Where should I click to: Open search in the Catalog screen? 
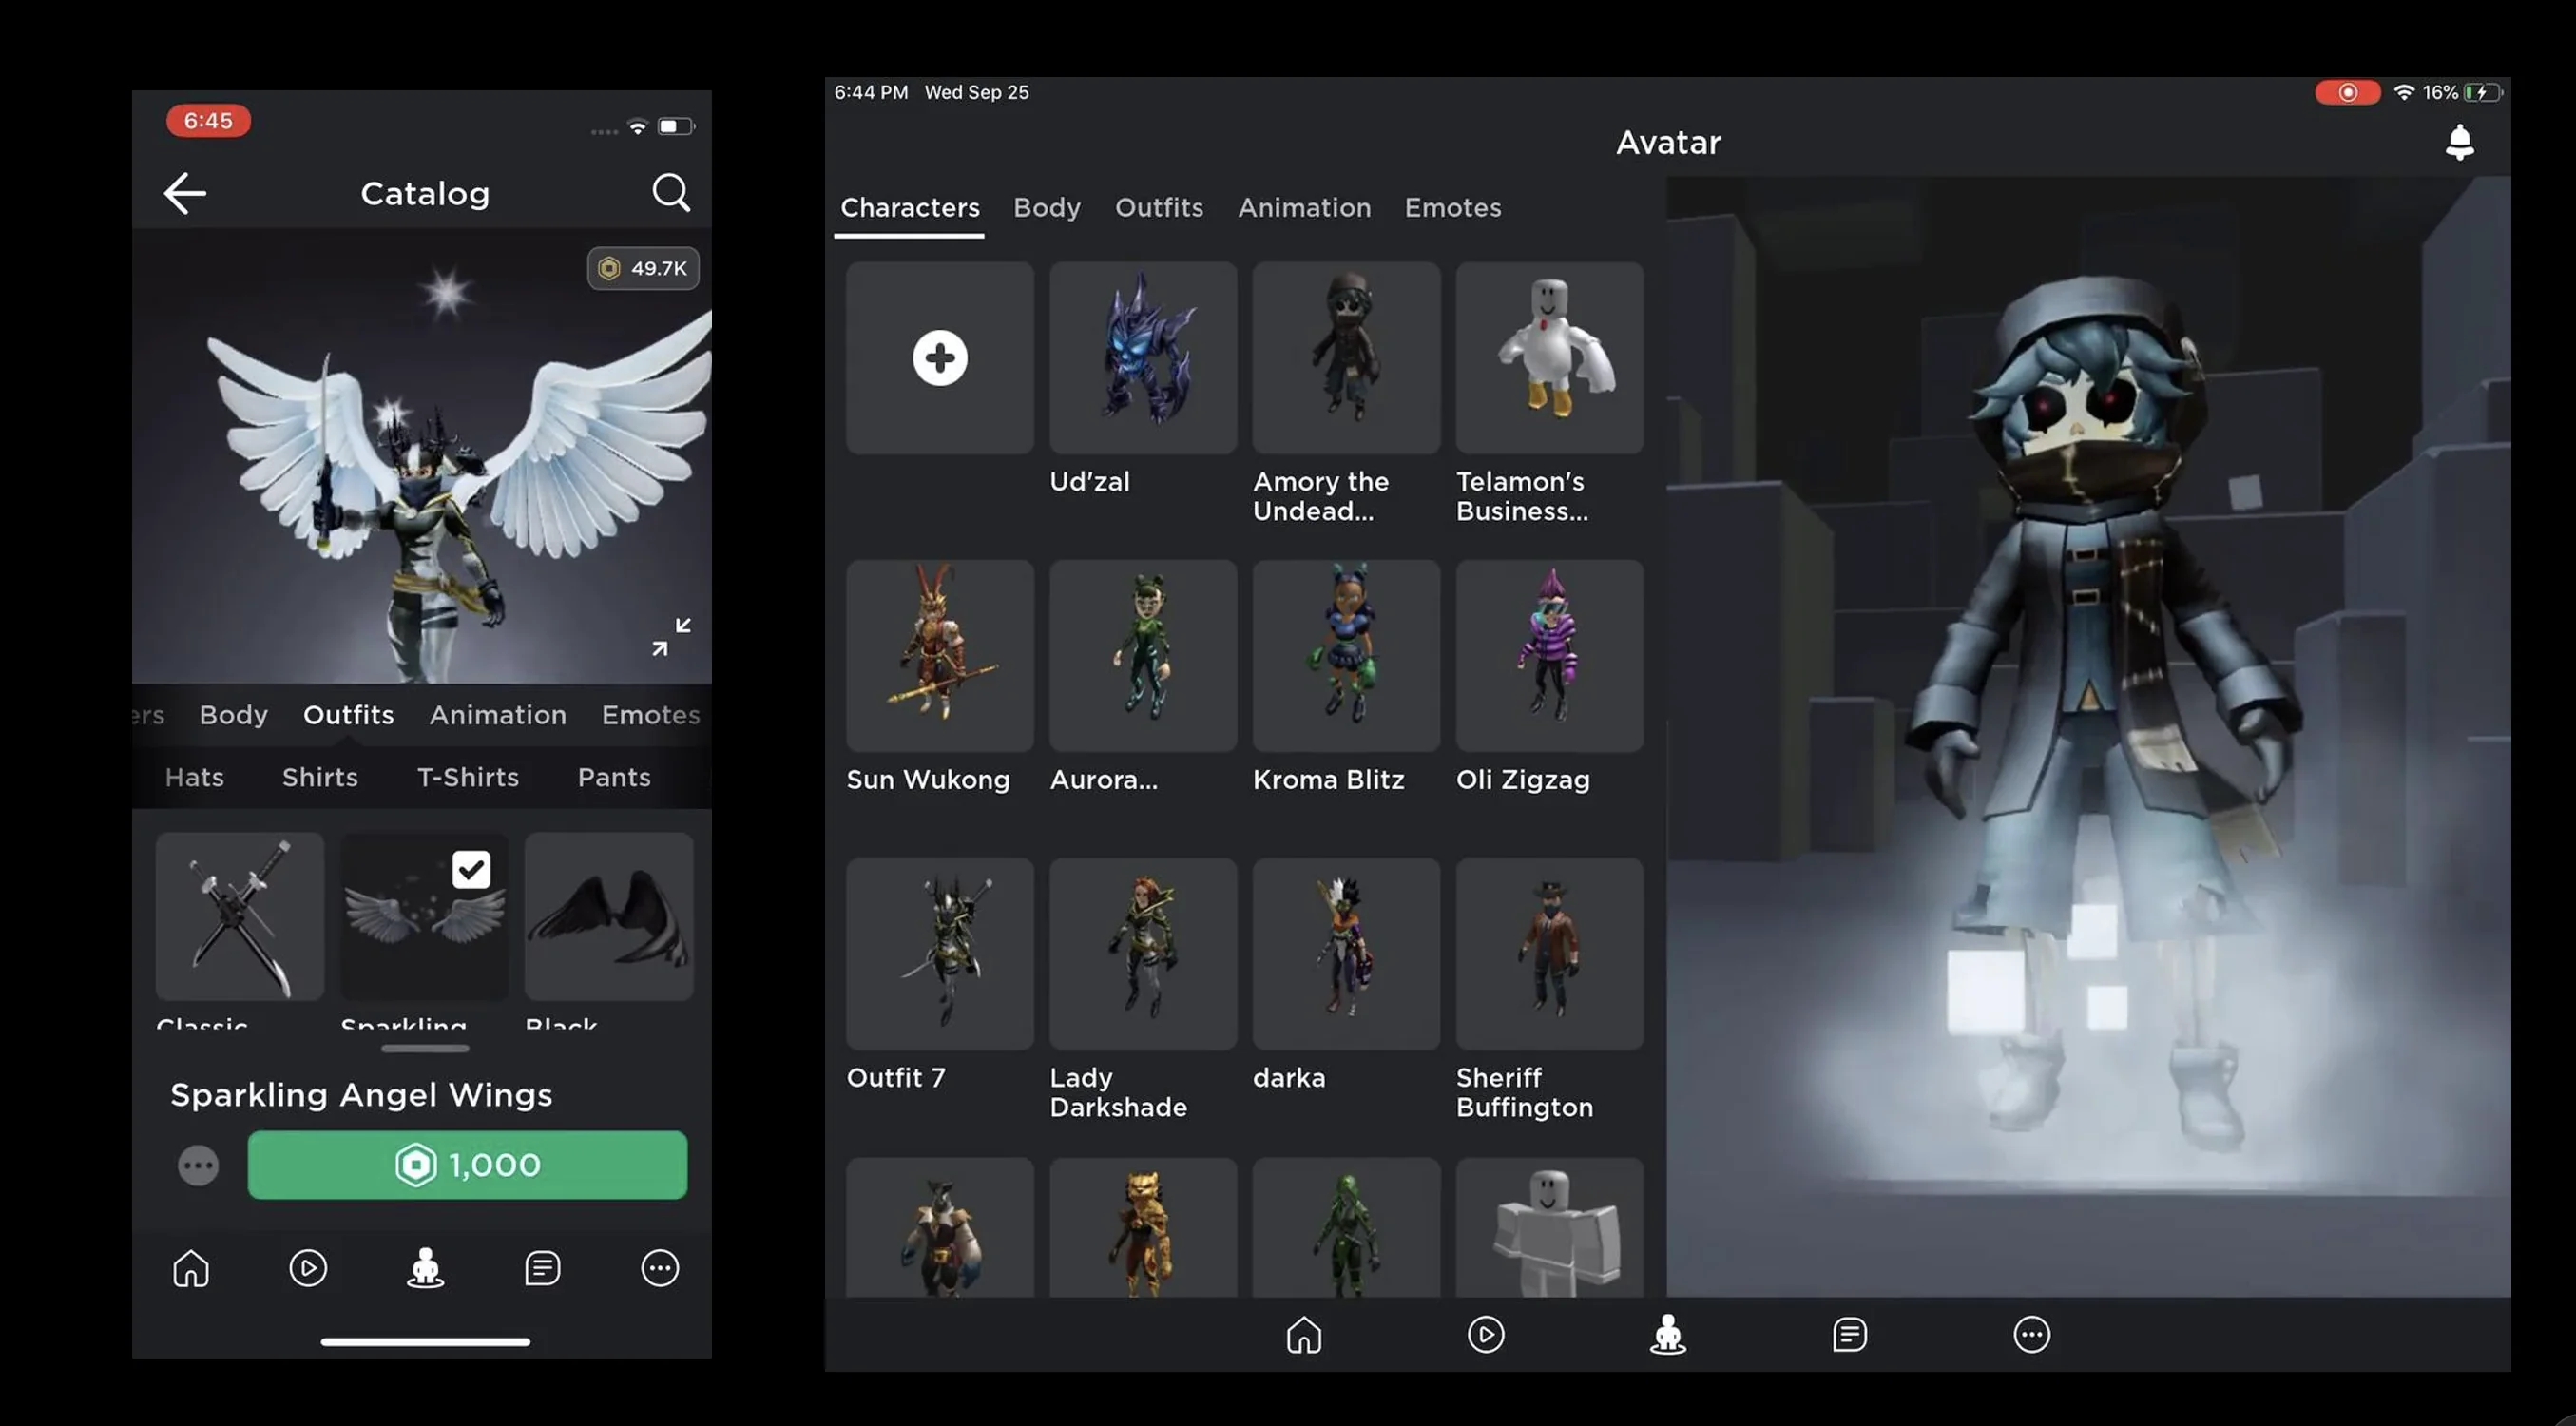[671, 192]
